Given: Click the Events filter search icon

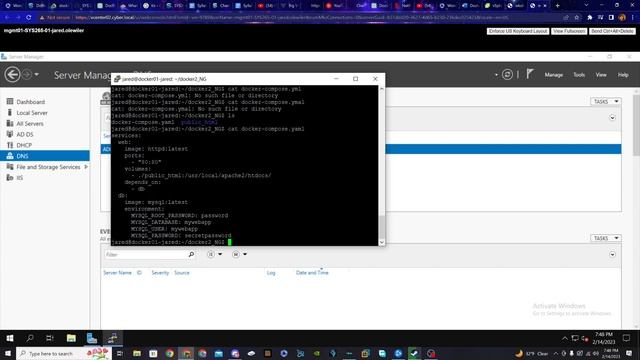Looking at the screenshot, I should pyautogui.click(x=191, y=254).
